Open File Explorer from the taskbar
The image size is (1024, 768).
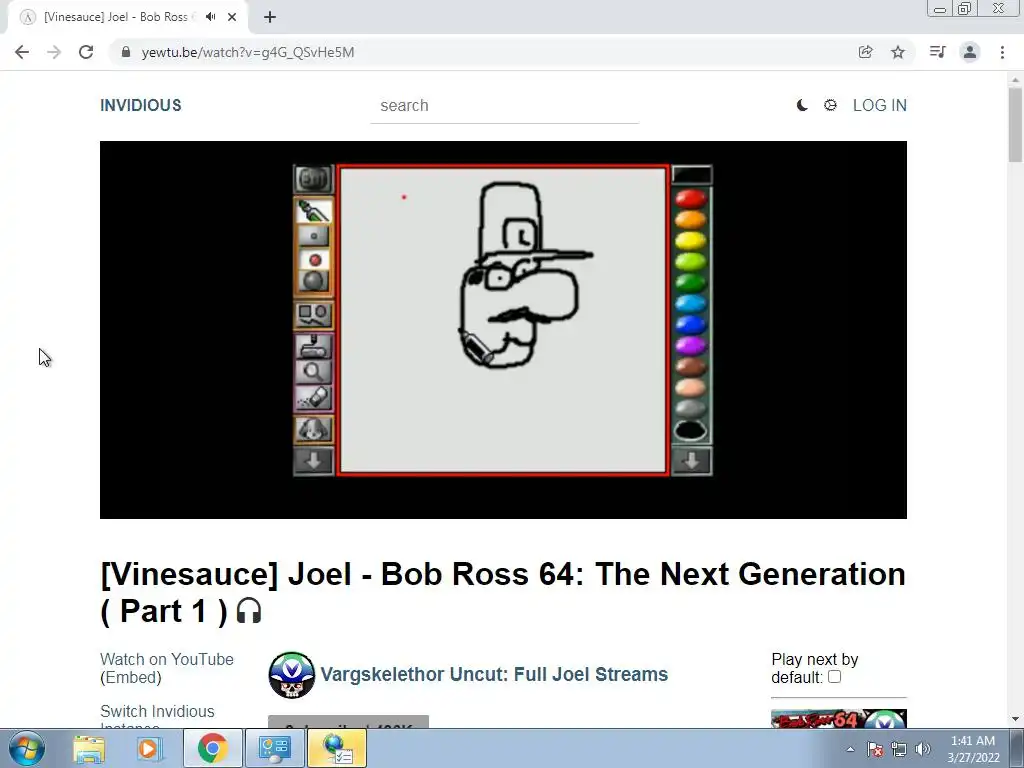point(89,748)
